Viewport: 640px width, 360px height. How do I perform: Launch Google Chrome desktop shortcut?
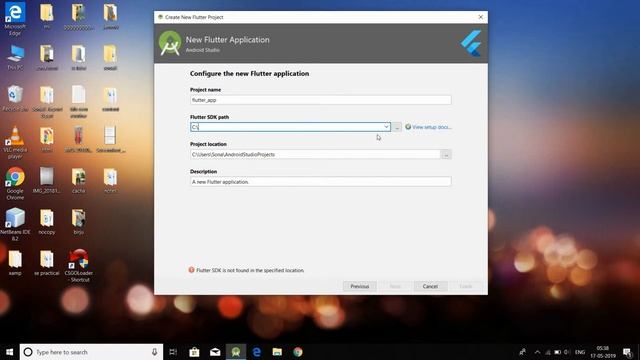(15, 183)
